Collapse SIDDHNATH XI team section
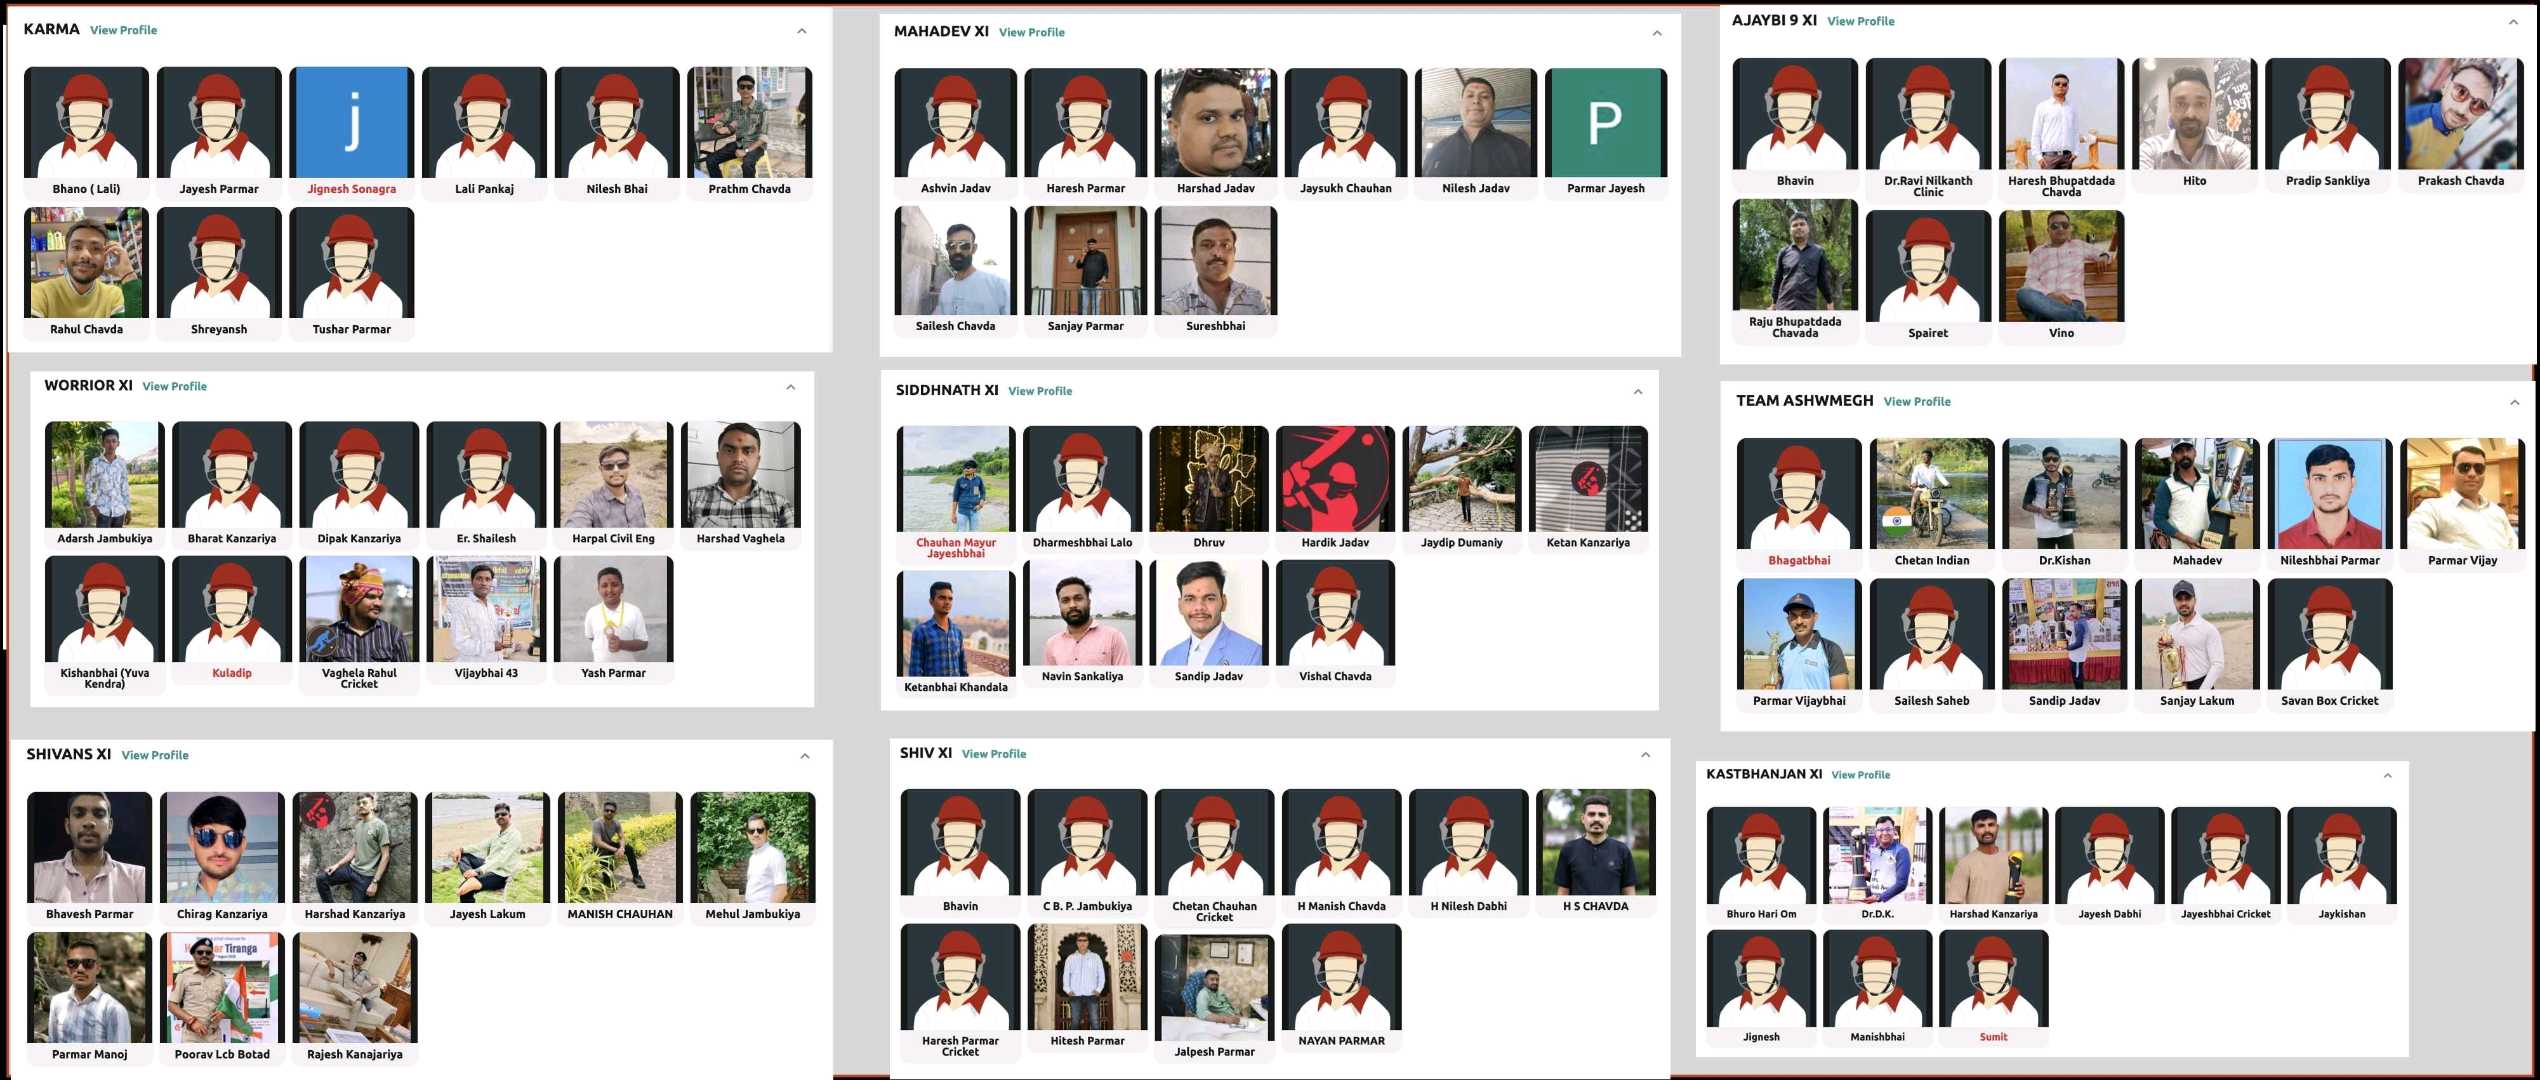Screen dimensions: 2540x1080 click(1638, 392)
